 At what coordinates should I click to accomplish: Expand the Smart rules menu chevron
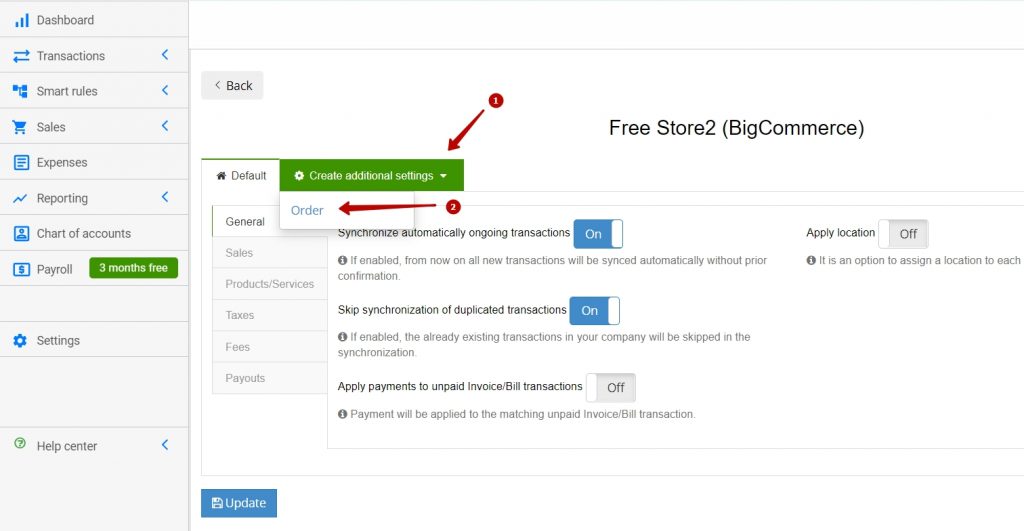165,90
